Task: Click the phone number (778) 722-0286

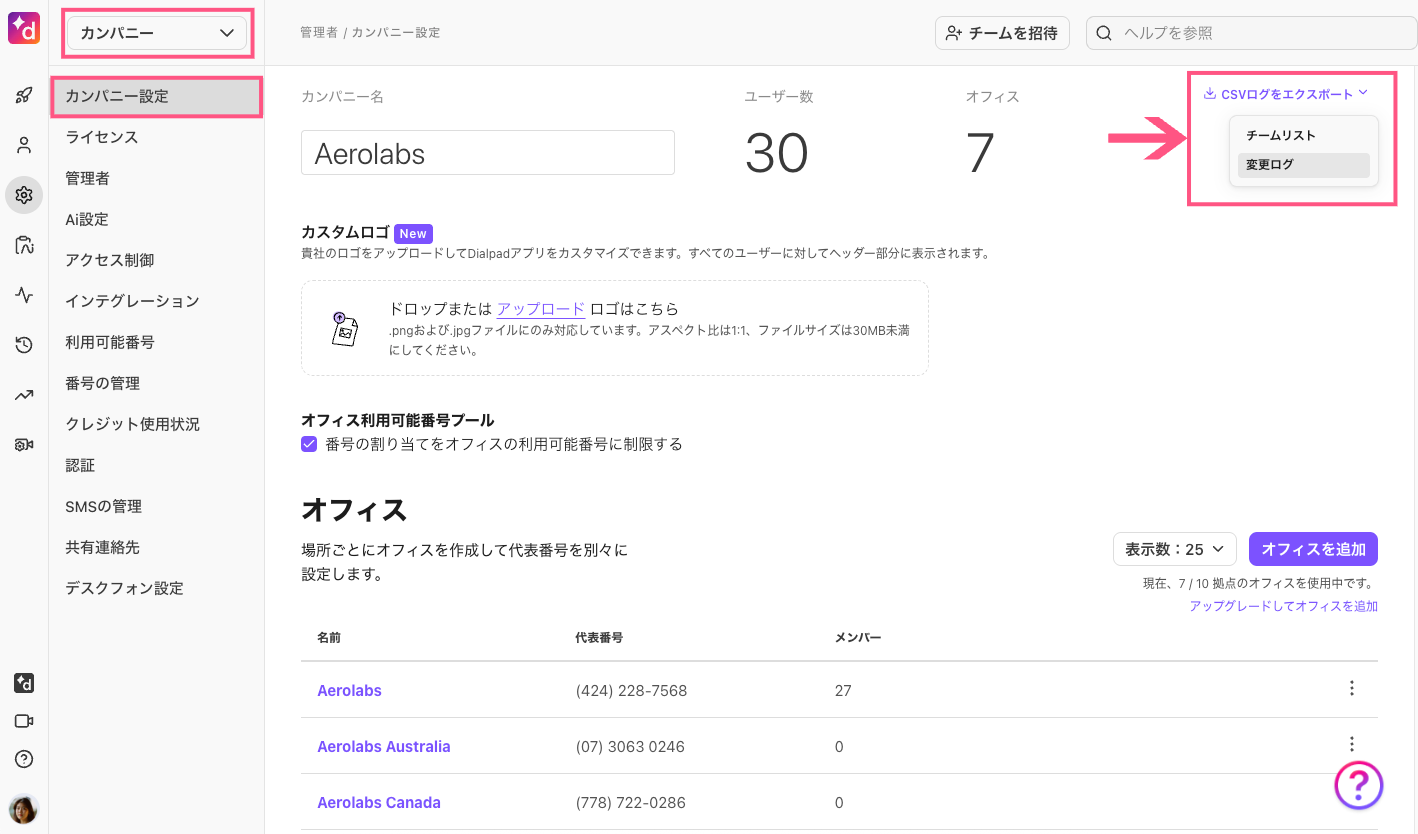Action: point(630,802)
